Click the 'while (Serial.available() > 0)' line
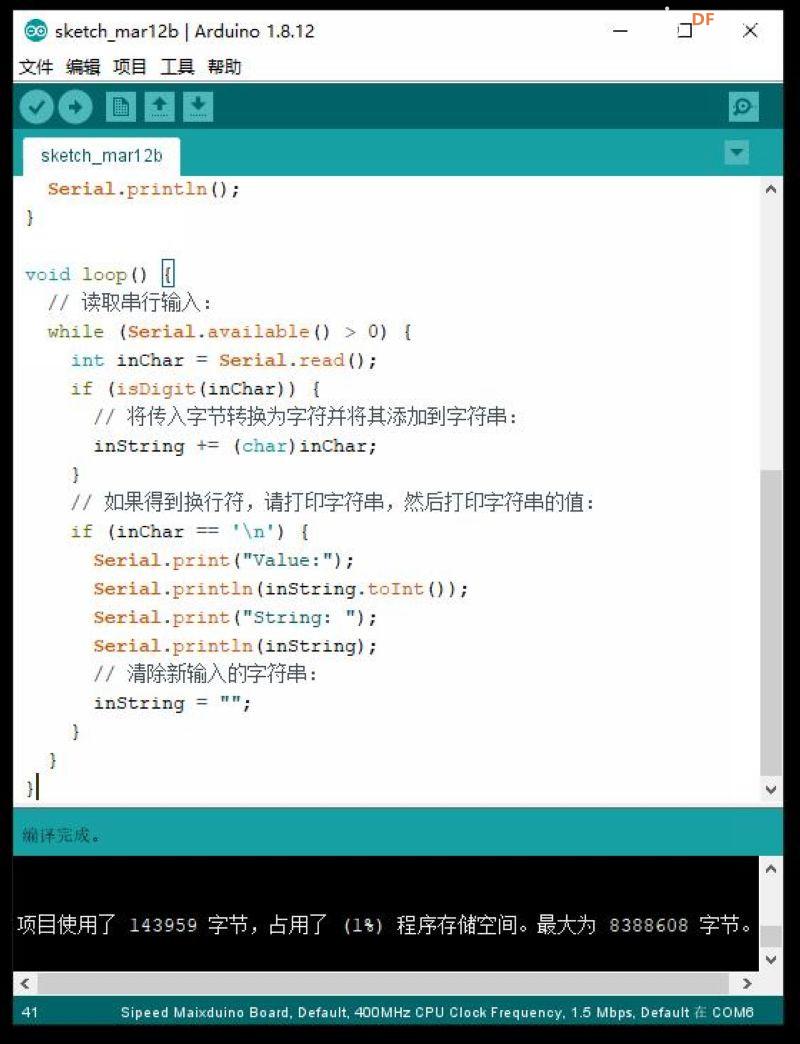Screen dimensions: 800x1044 (230, 332)
